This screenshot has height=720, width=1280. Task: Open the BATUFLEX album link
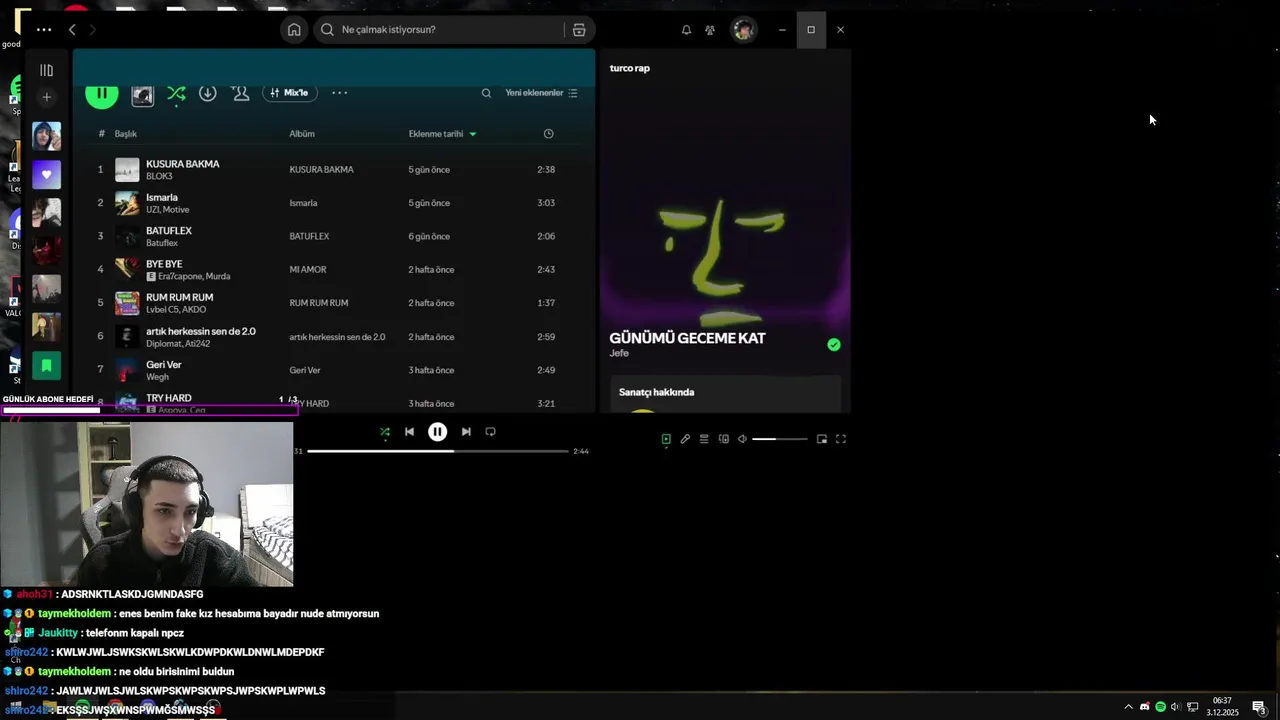(x=309, y=237)
